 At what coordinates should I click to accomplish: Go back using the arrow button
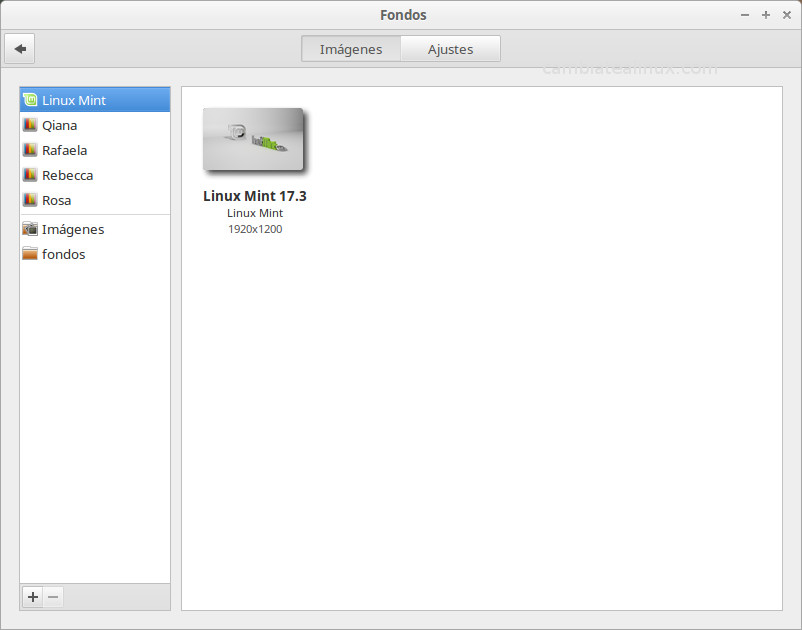click(x=20, y=49)
